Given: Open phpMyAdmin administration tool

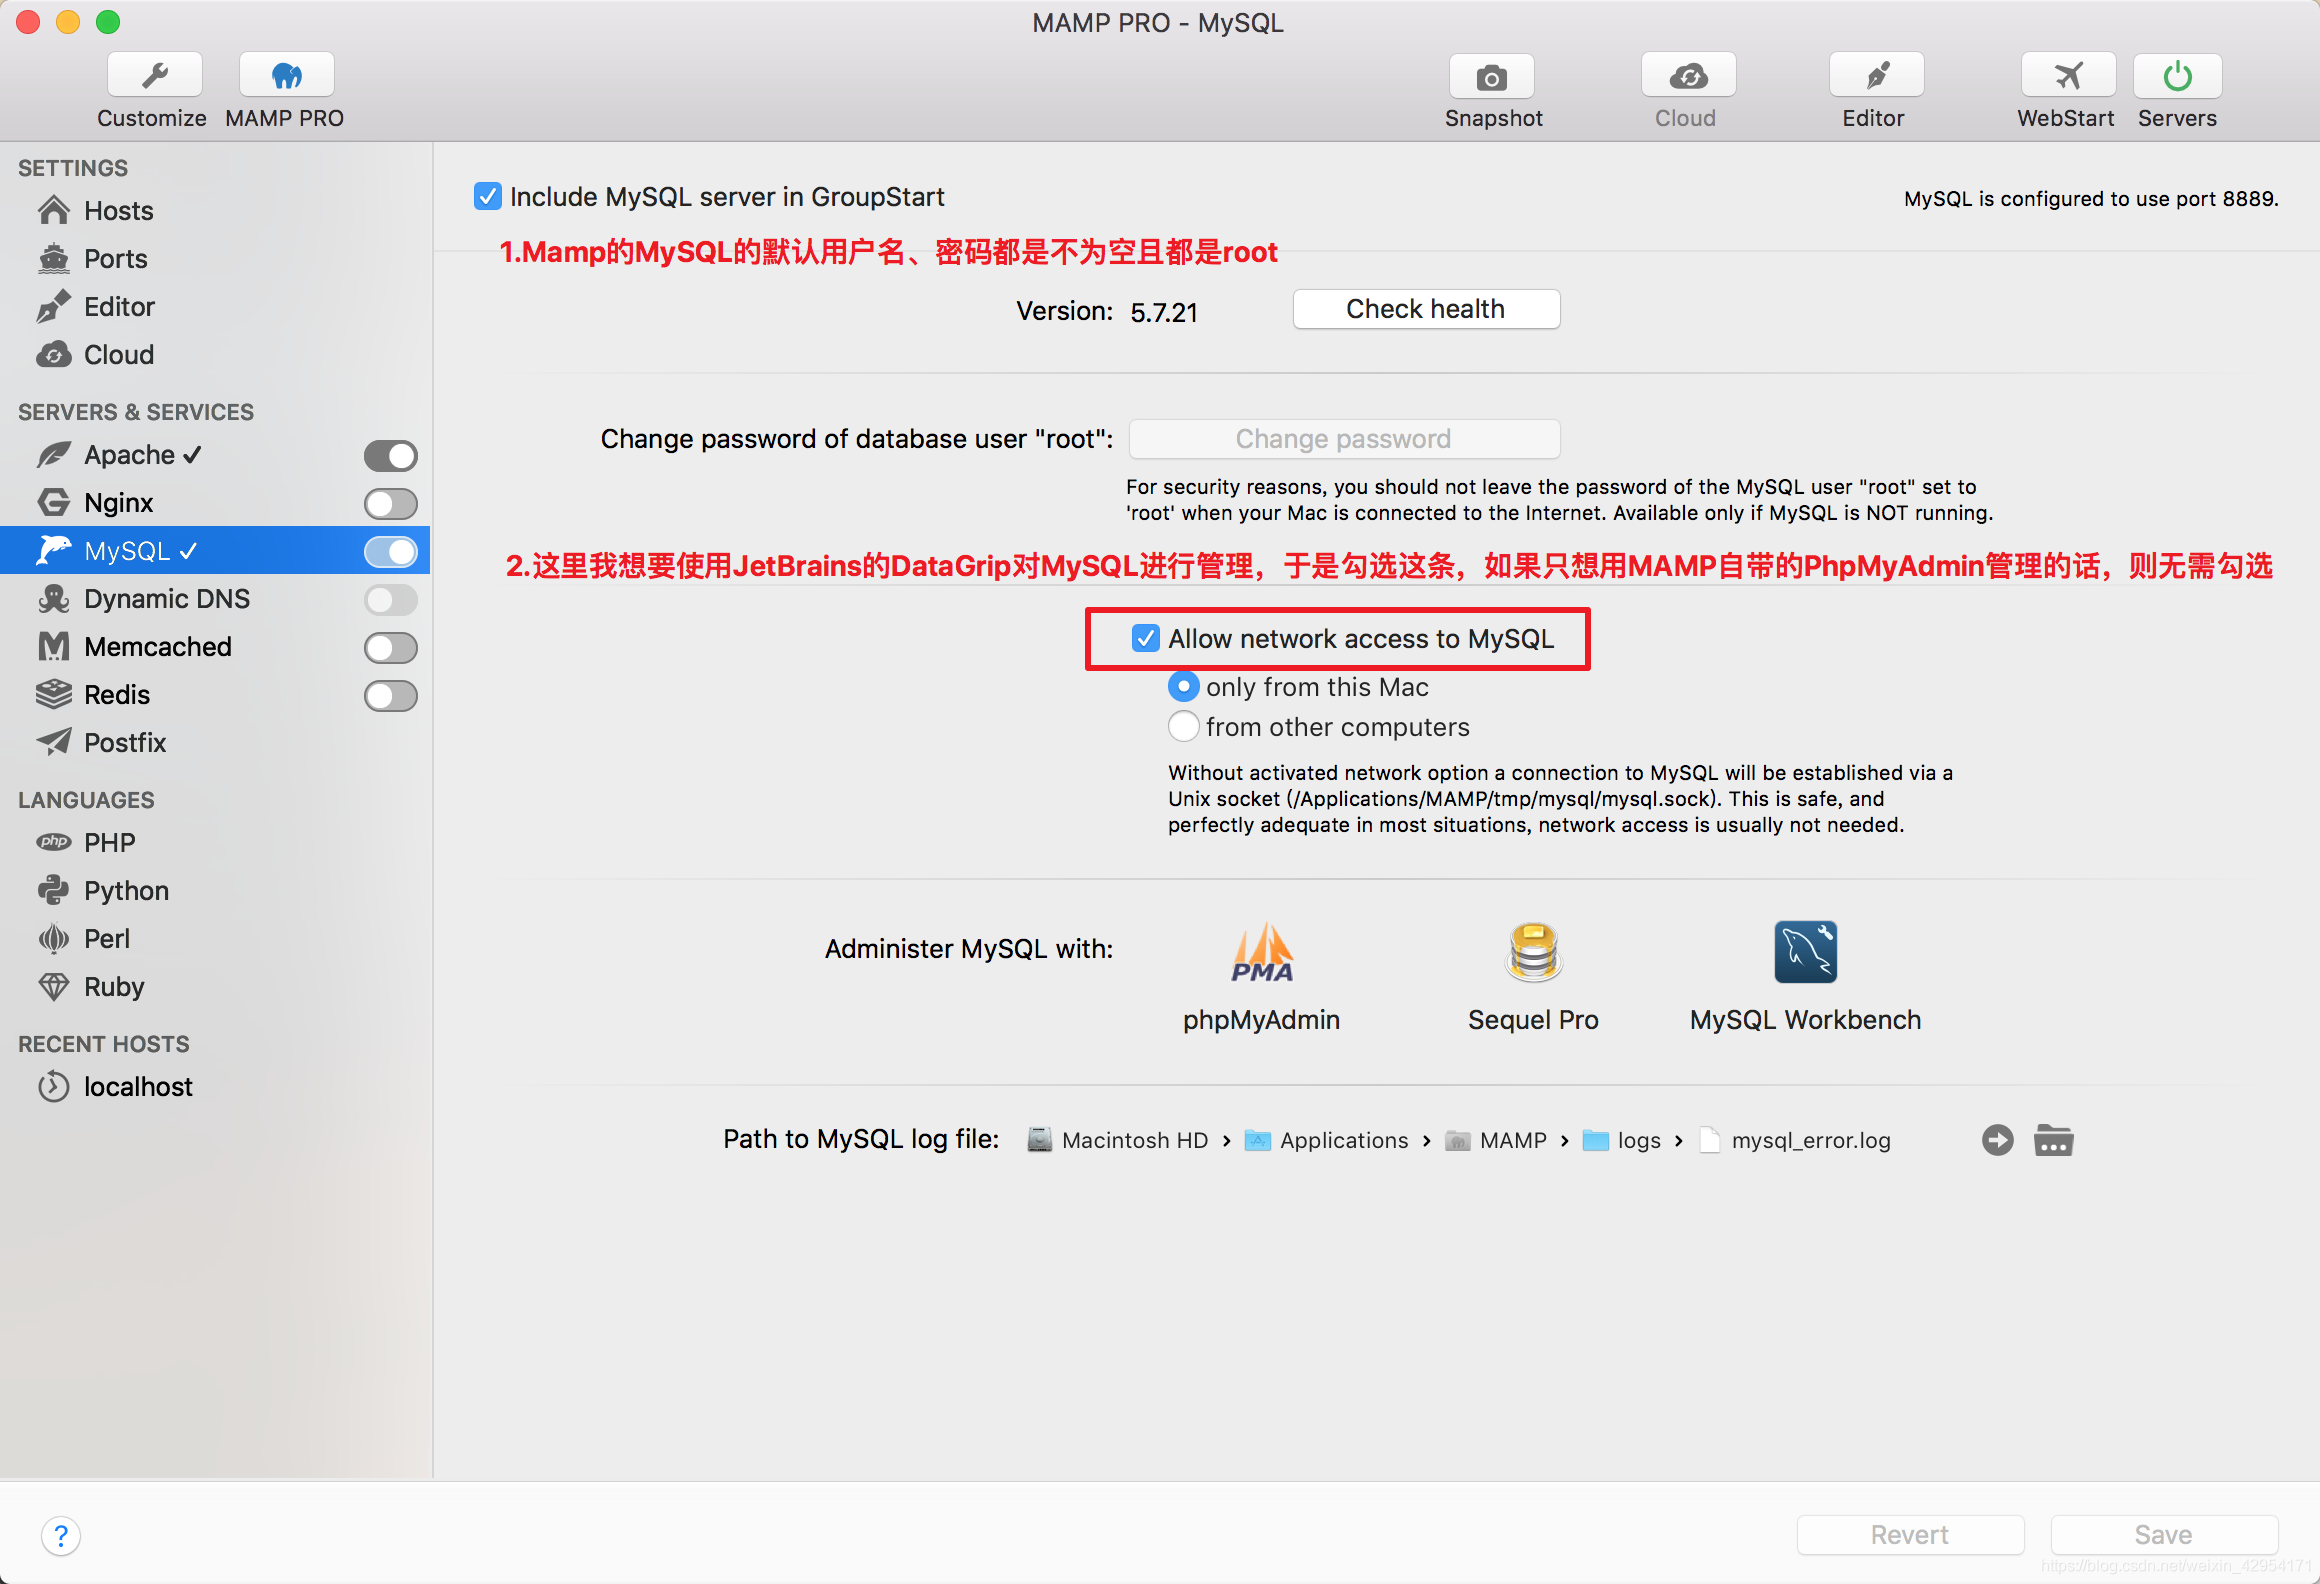Looking at the screenshot, I should click(x=1262, y=952).
